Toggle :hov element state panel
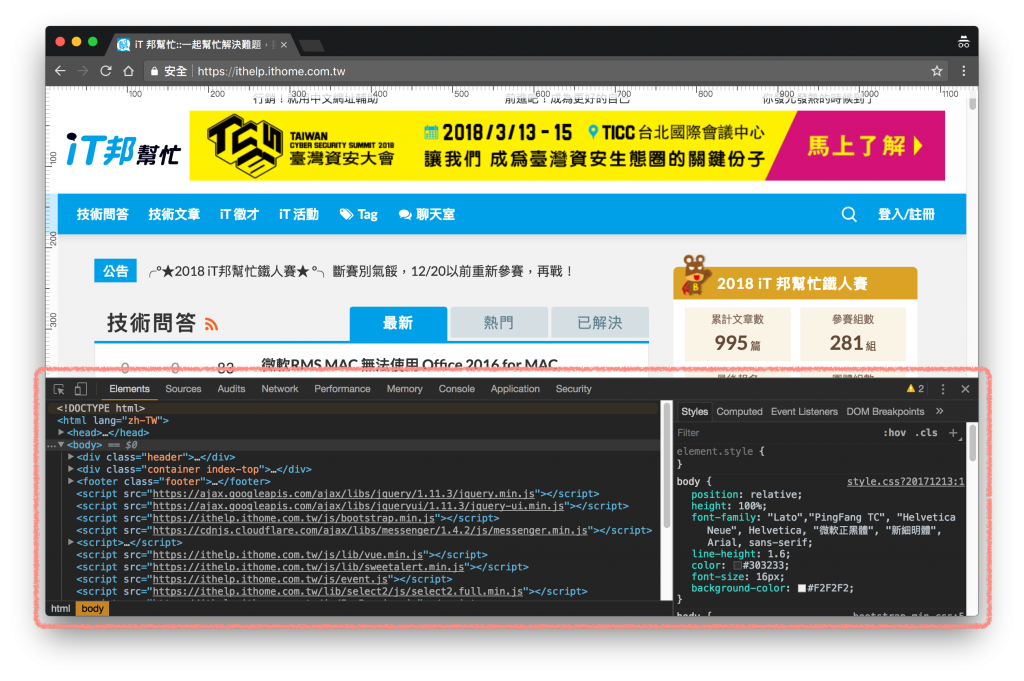This screenshot has height=681, width=1024. [894, 433]
